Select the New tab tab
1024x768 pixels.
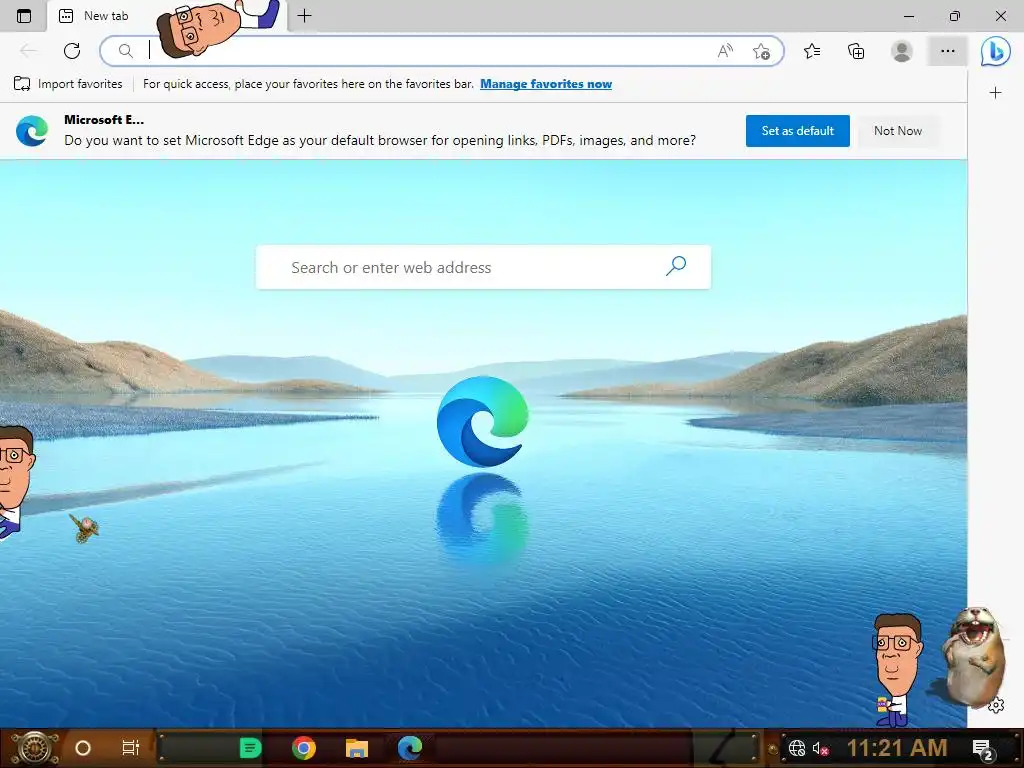point(106,16)
